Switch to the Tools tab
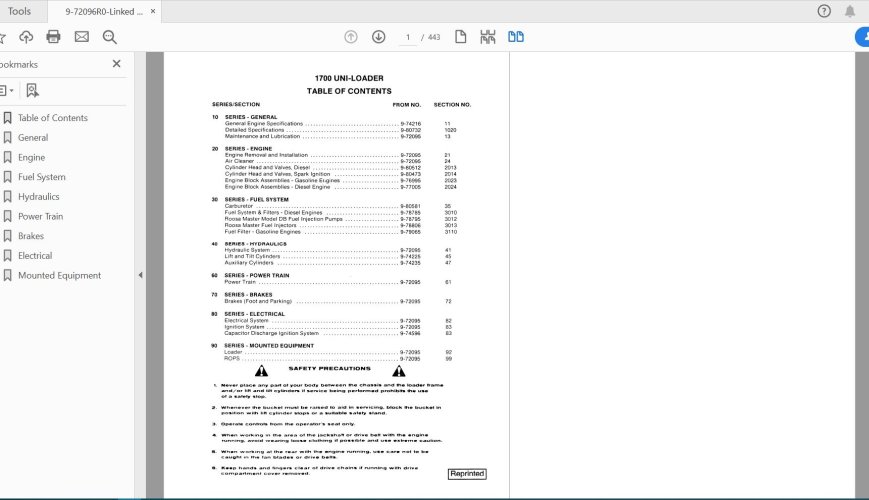This screenshot has width=869, height=500. pos(18,11)
